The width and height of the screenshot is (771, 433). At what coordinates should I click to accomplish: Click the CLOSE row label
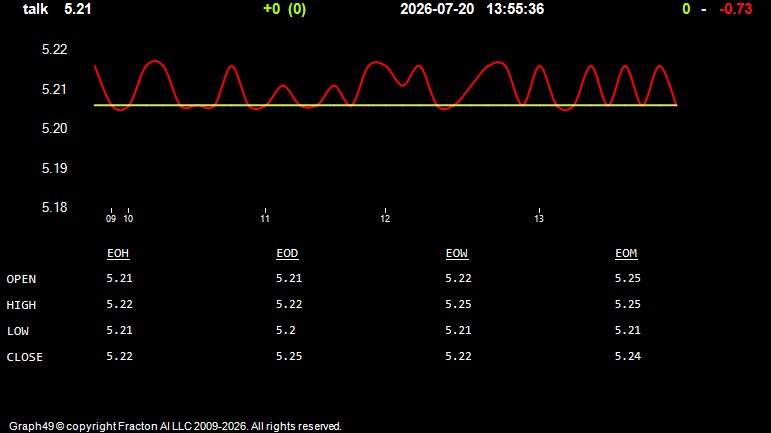tap(25, 357)
